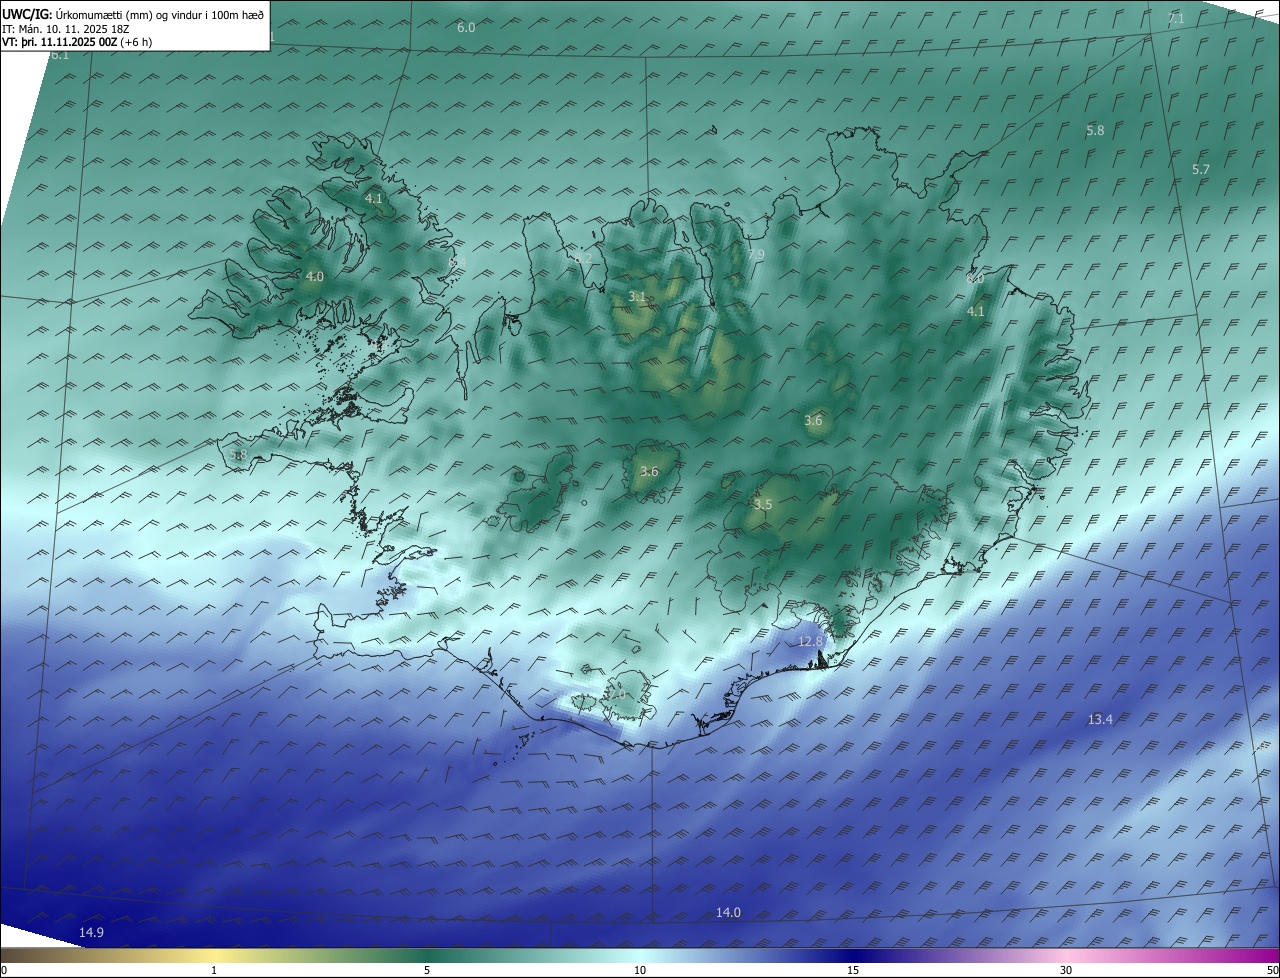Image resolution: width=1280 pixels, height=978 pixels.
Task: Click the '15' tick on the color scale
Action: coord(853,970)
